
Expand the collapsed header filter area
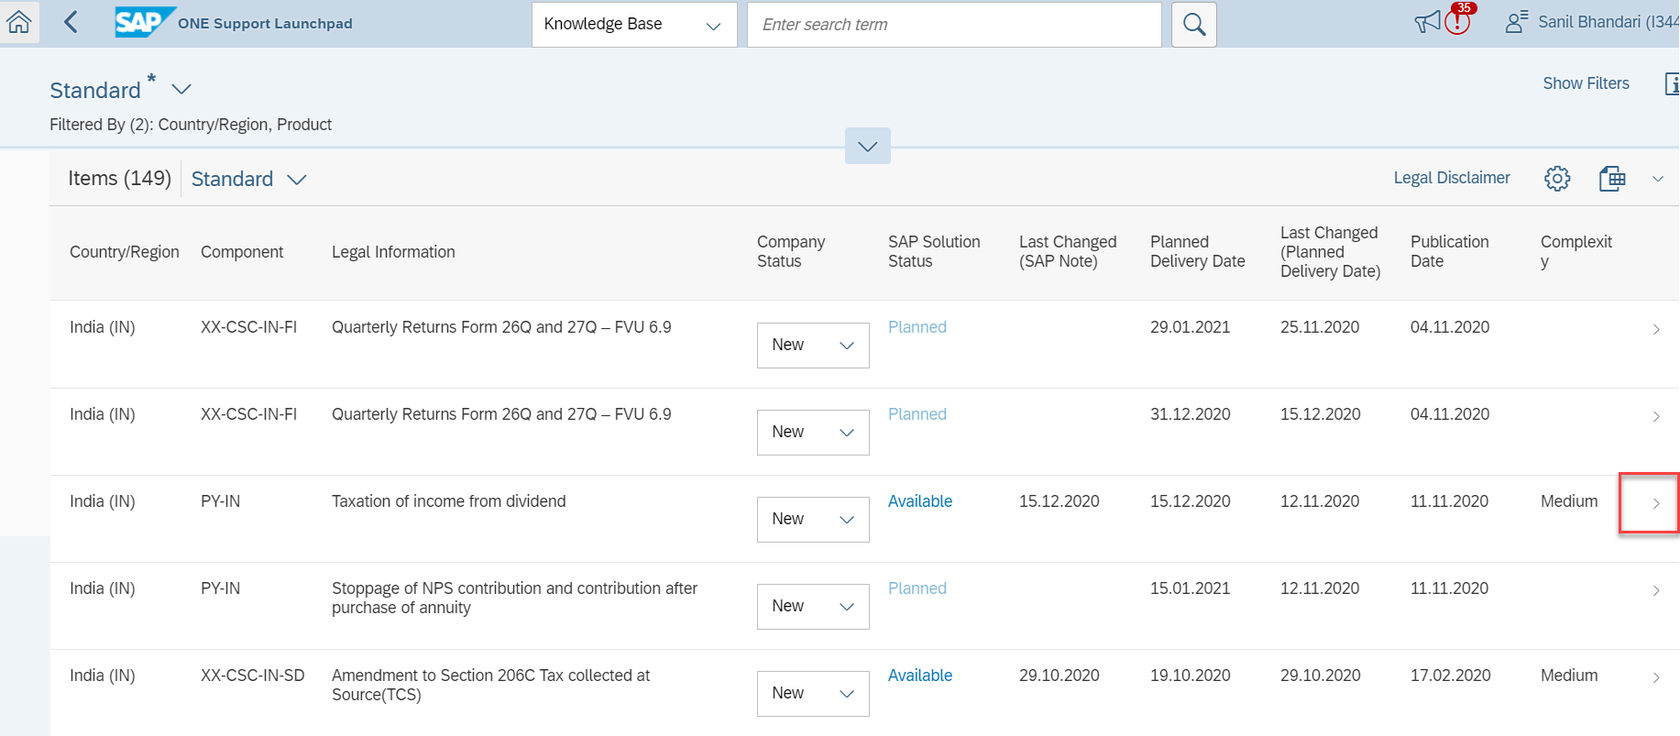tap(867, 146)
